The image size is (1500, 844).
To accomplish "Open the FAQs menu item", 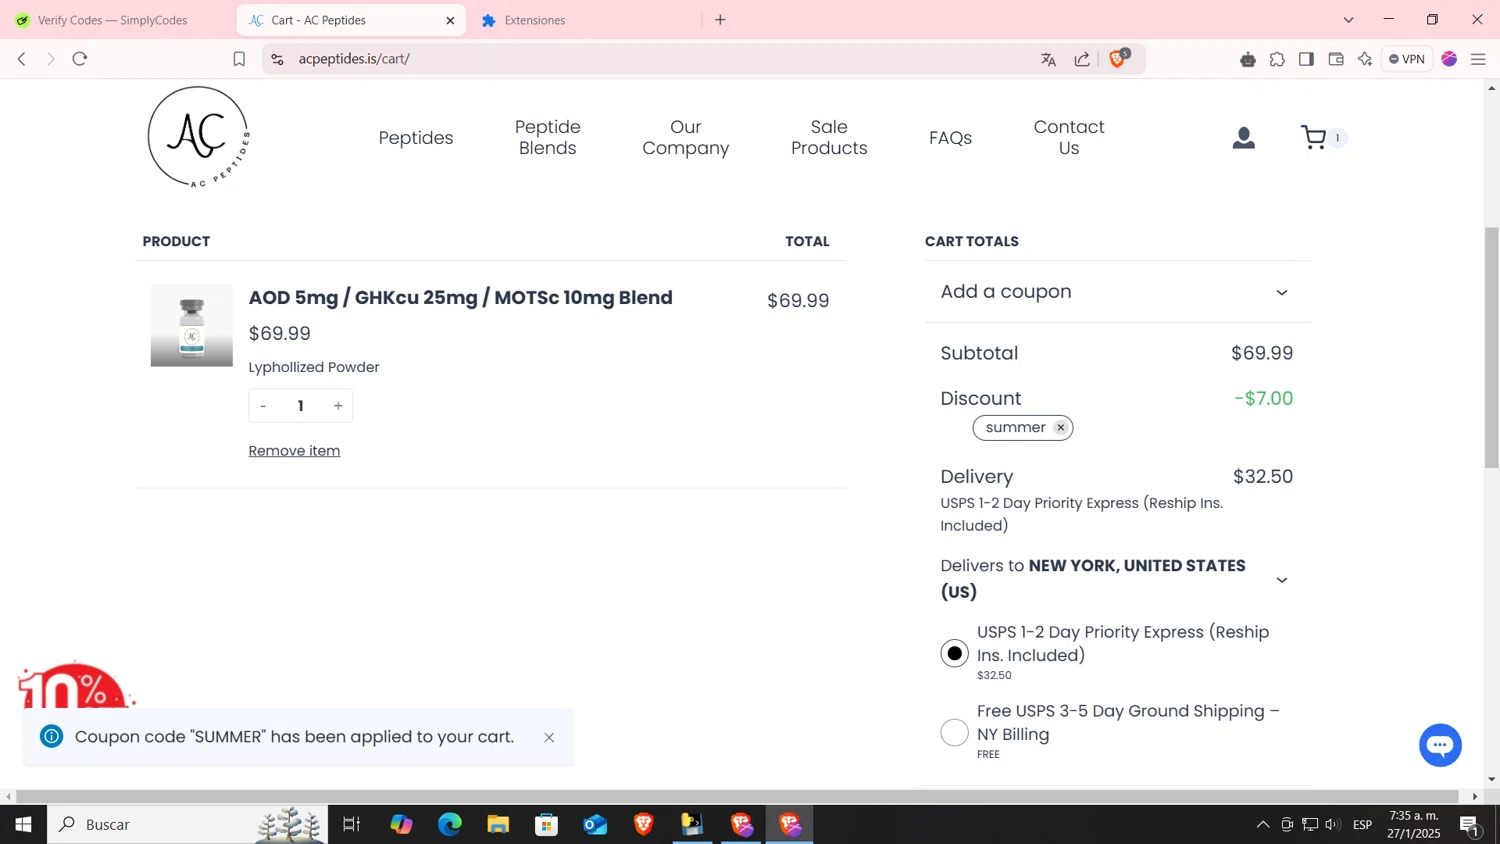I will [950, 138].
